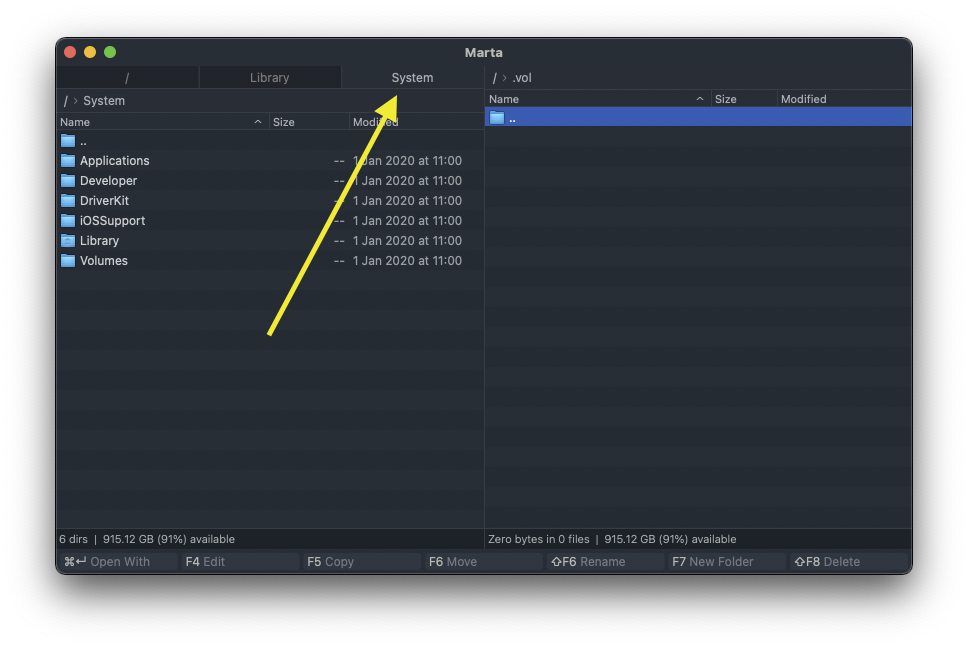This screenshot has width=968, height=648.
Task: Click the iOSSupport folder icon
Action: [x=67, y=220]
